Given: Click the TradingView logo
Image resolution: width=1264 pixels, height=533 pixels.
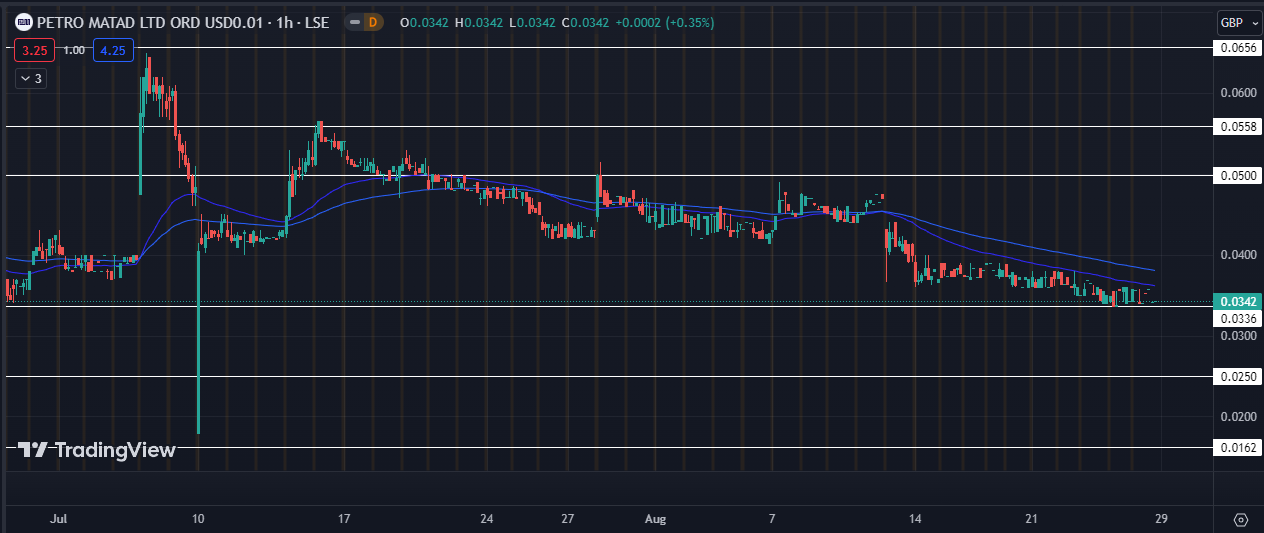Looking at the screenshot, I should coord(97,450).
